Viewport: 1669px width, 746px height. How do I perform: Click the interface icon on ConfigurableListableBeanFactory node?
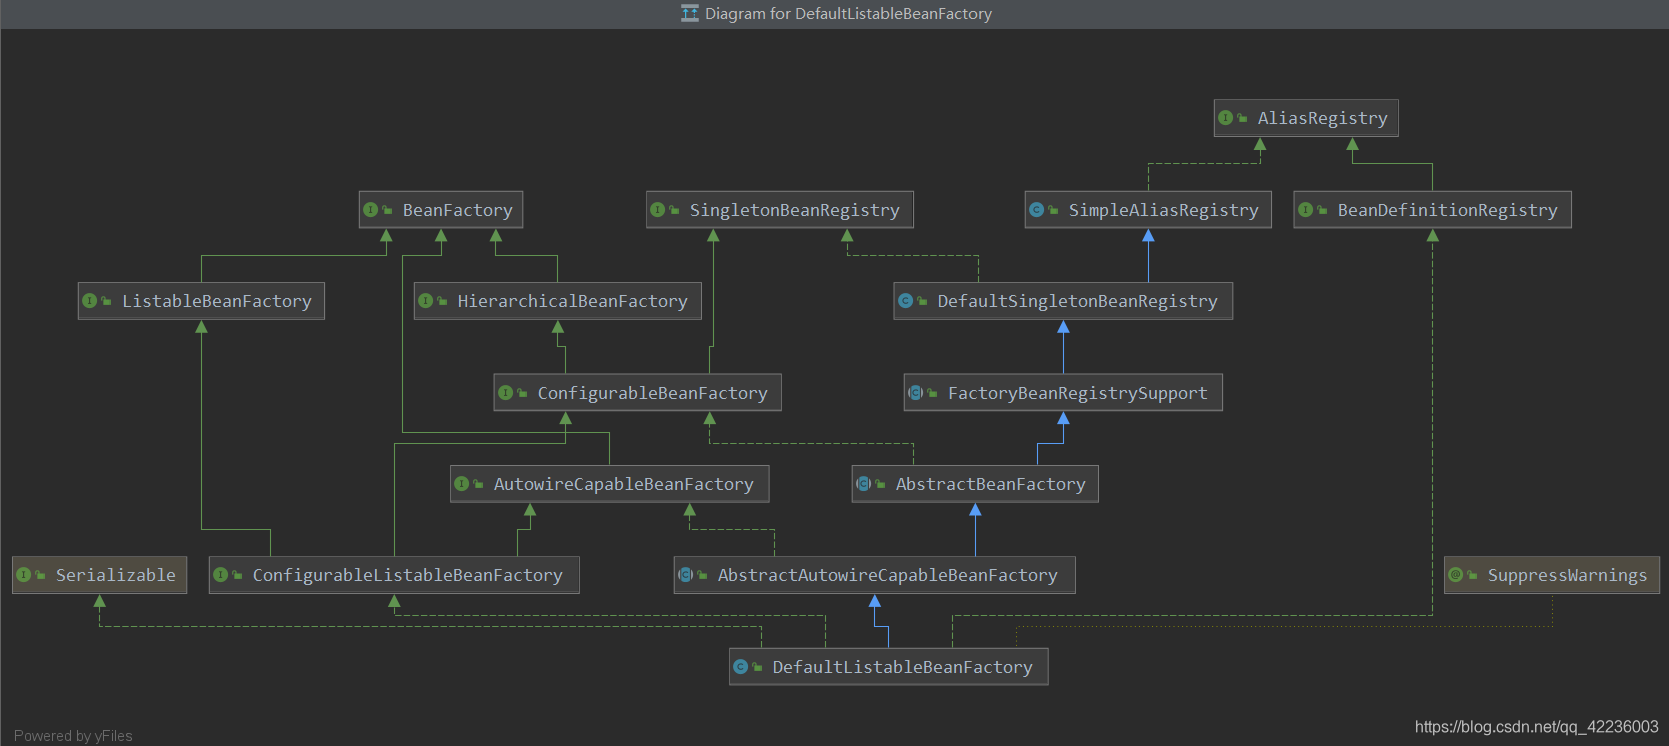click(x=220, y=575)
